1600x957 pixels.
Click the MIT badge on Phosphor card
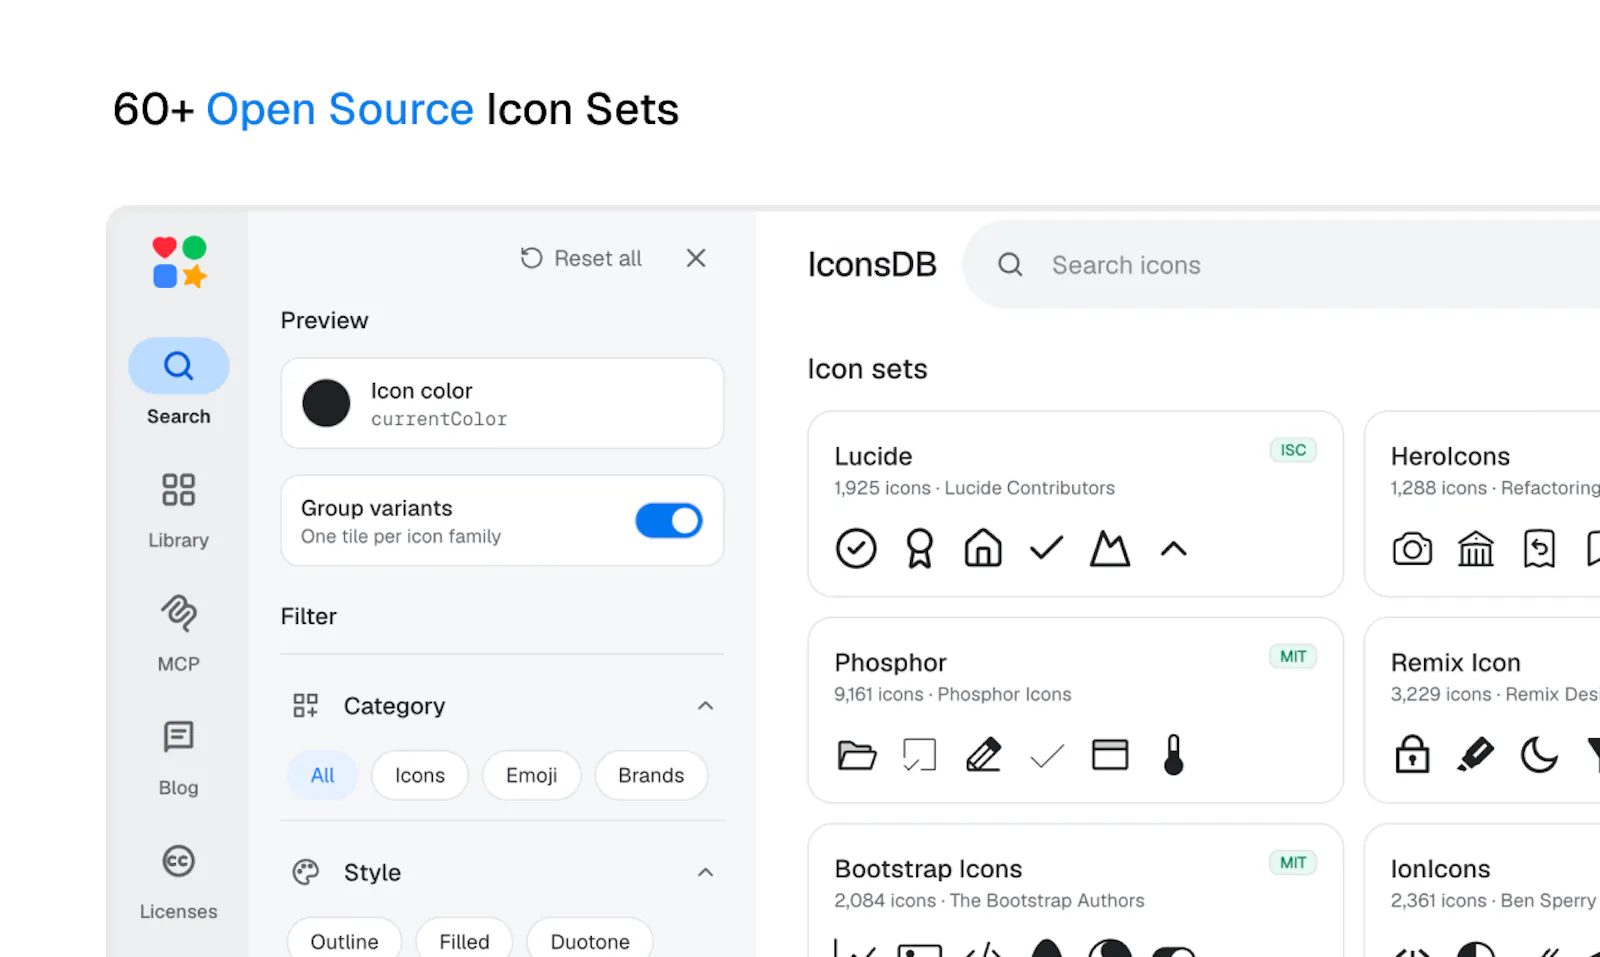point(1293,656)
